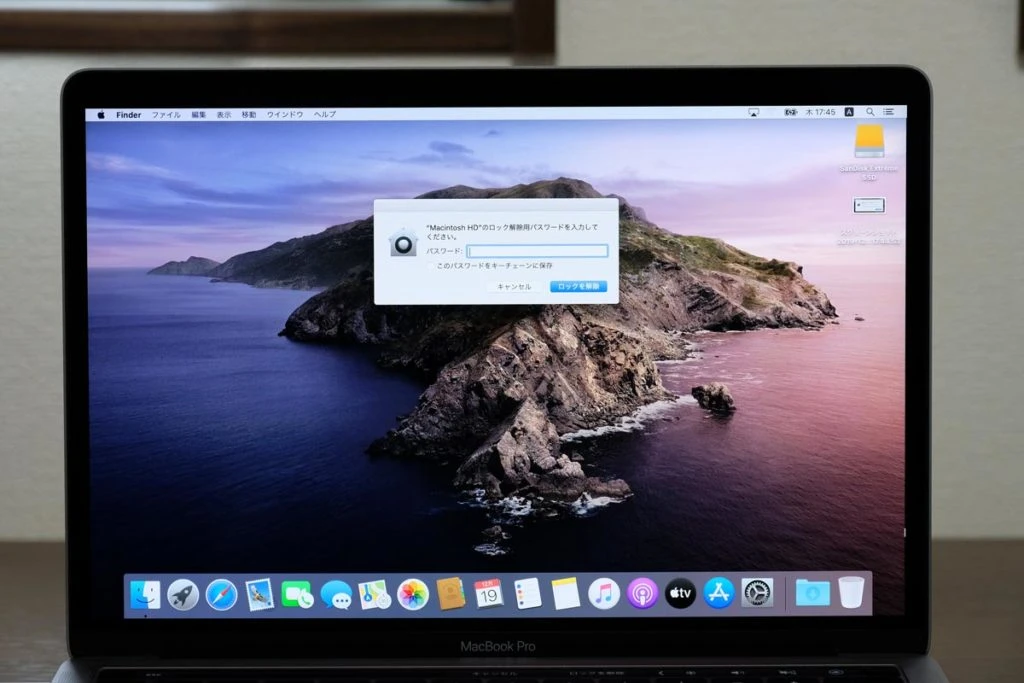This screenshot has height=683, width=1024.
Task: Launch the Music app icon
Action: 604,594
